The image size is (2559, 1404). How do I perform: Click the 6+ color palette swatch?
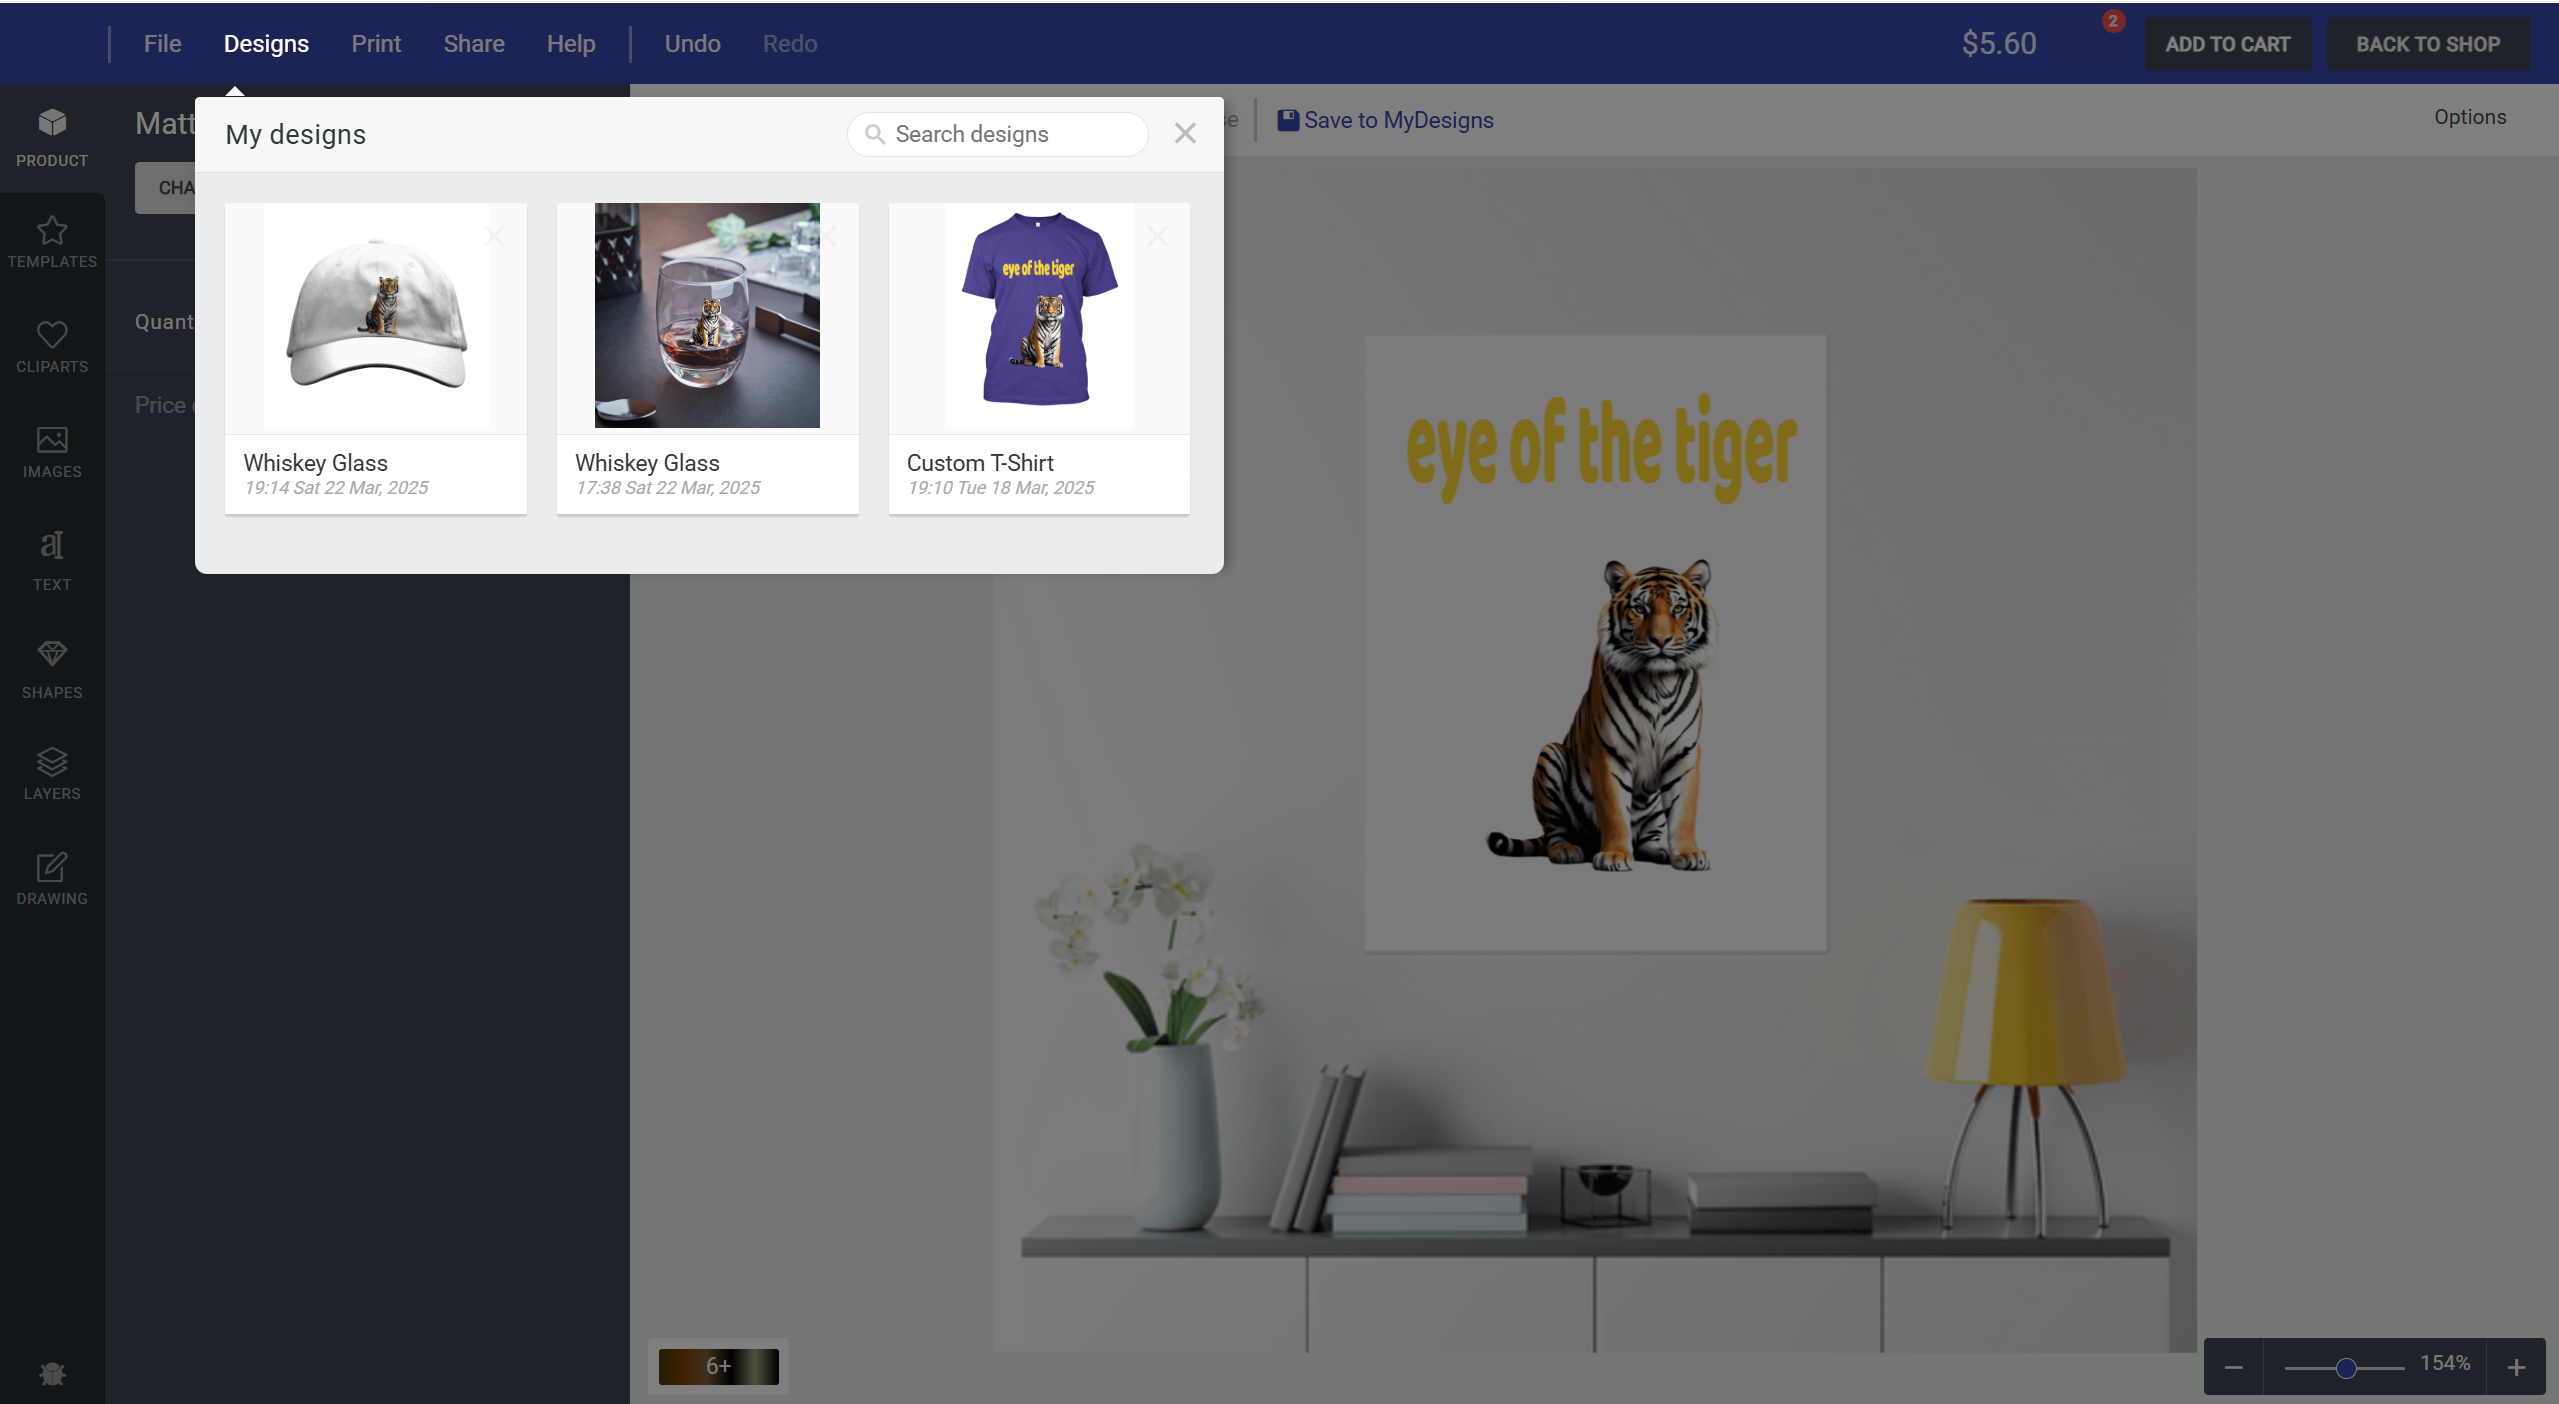tap(718, 1366)
